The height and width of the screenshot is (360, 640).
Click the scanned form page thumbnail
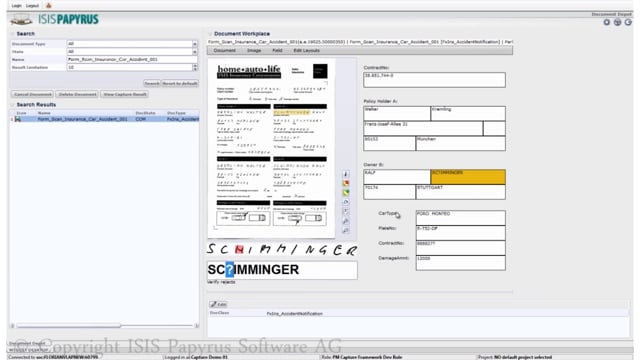coord(271,149)
